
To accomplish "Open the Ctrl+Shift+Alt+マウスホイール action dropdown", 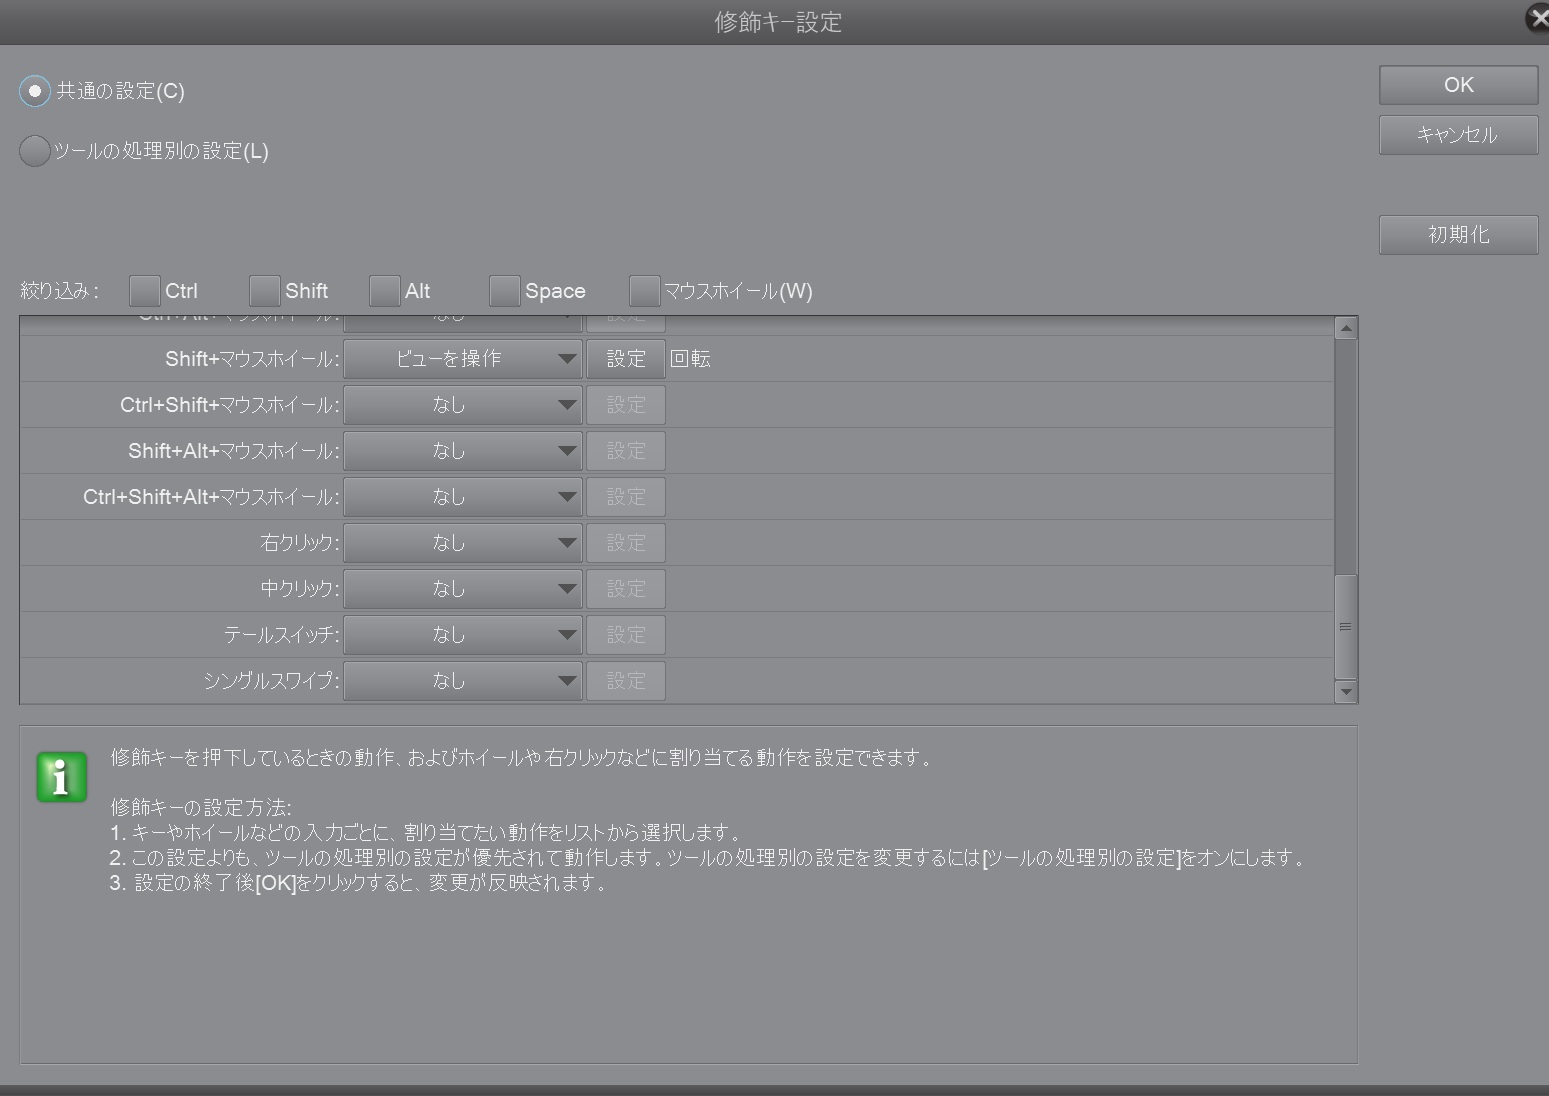I will pyautogui.click(x=463, y=497).
